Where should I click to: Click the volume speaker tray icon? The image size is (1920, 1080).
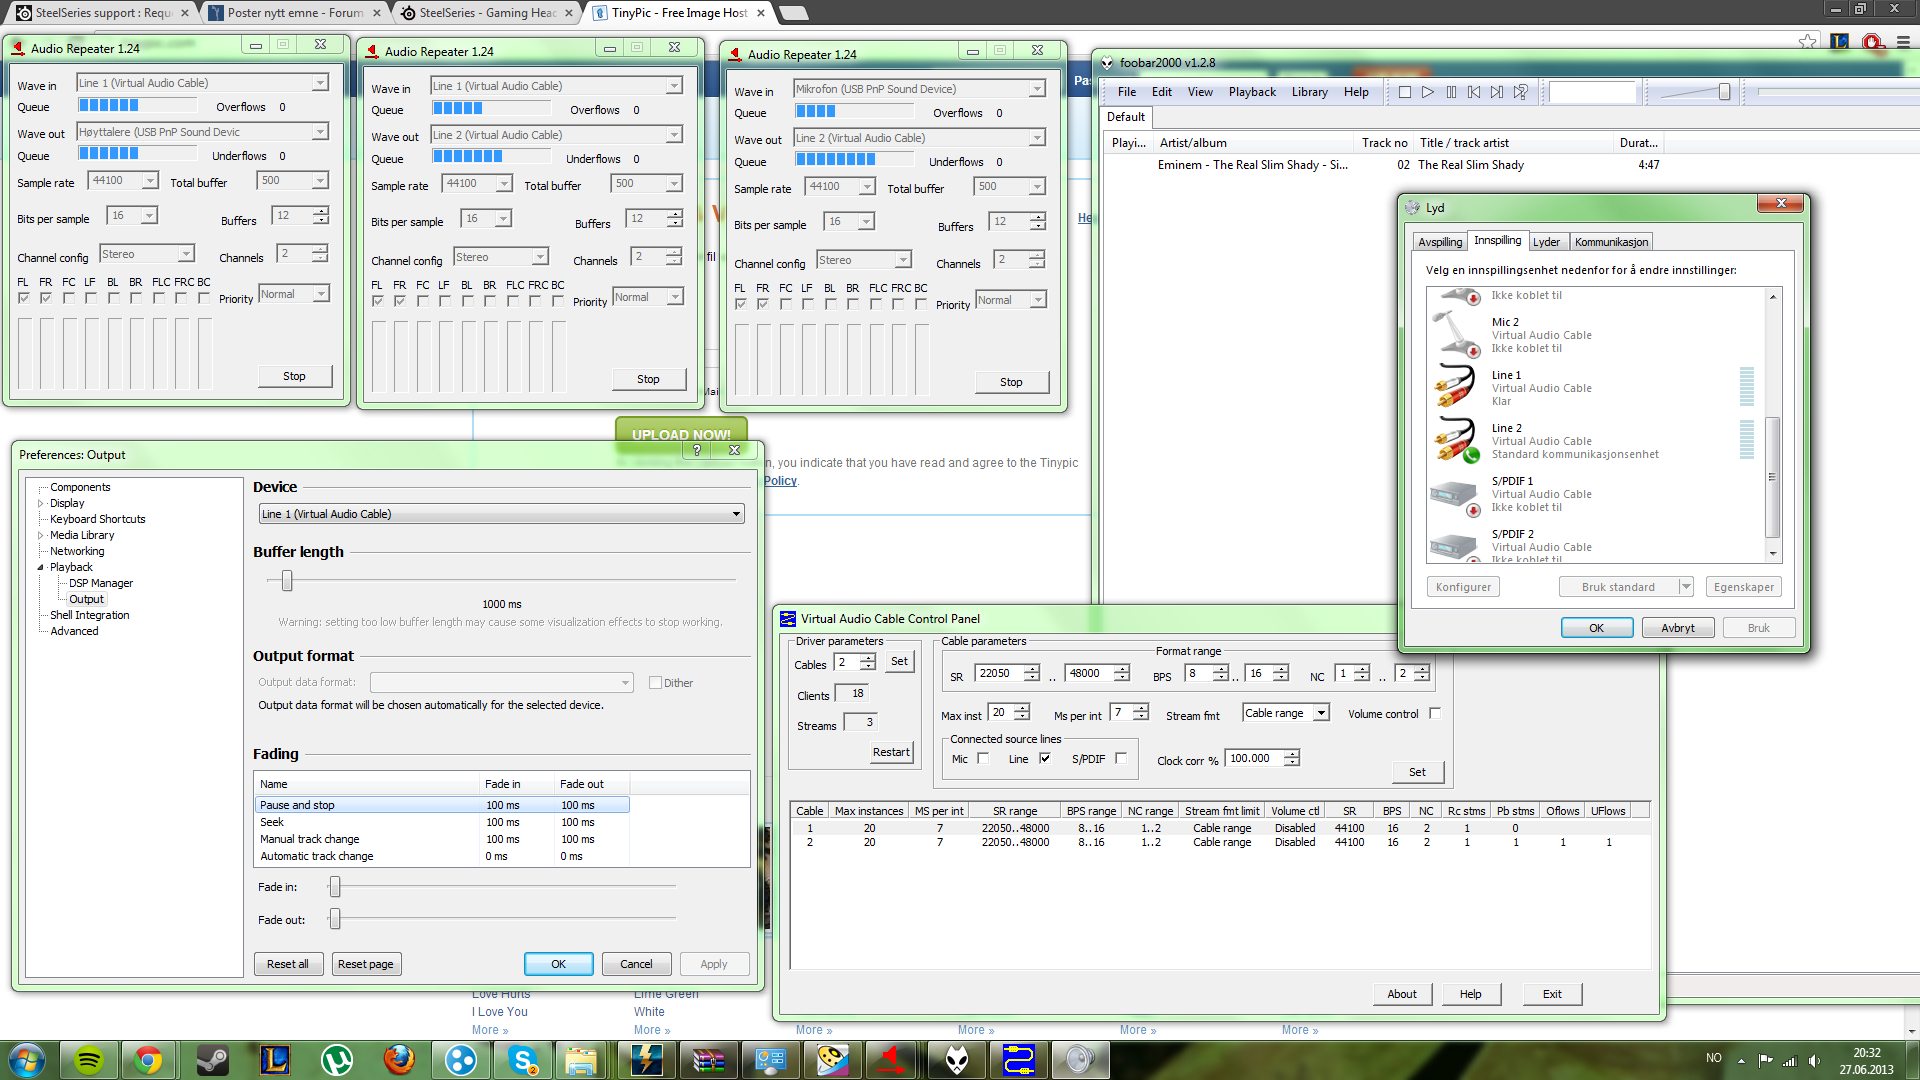point(1814,1060)
